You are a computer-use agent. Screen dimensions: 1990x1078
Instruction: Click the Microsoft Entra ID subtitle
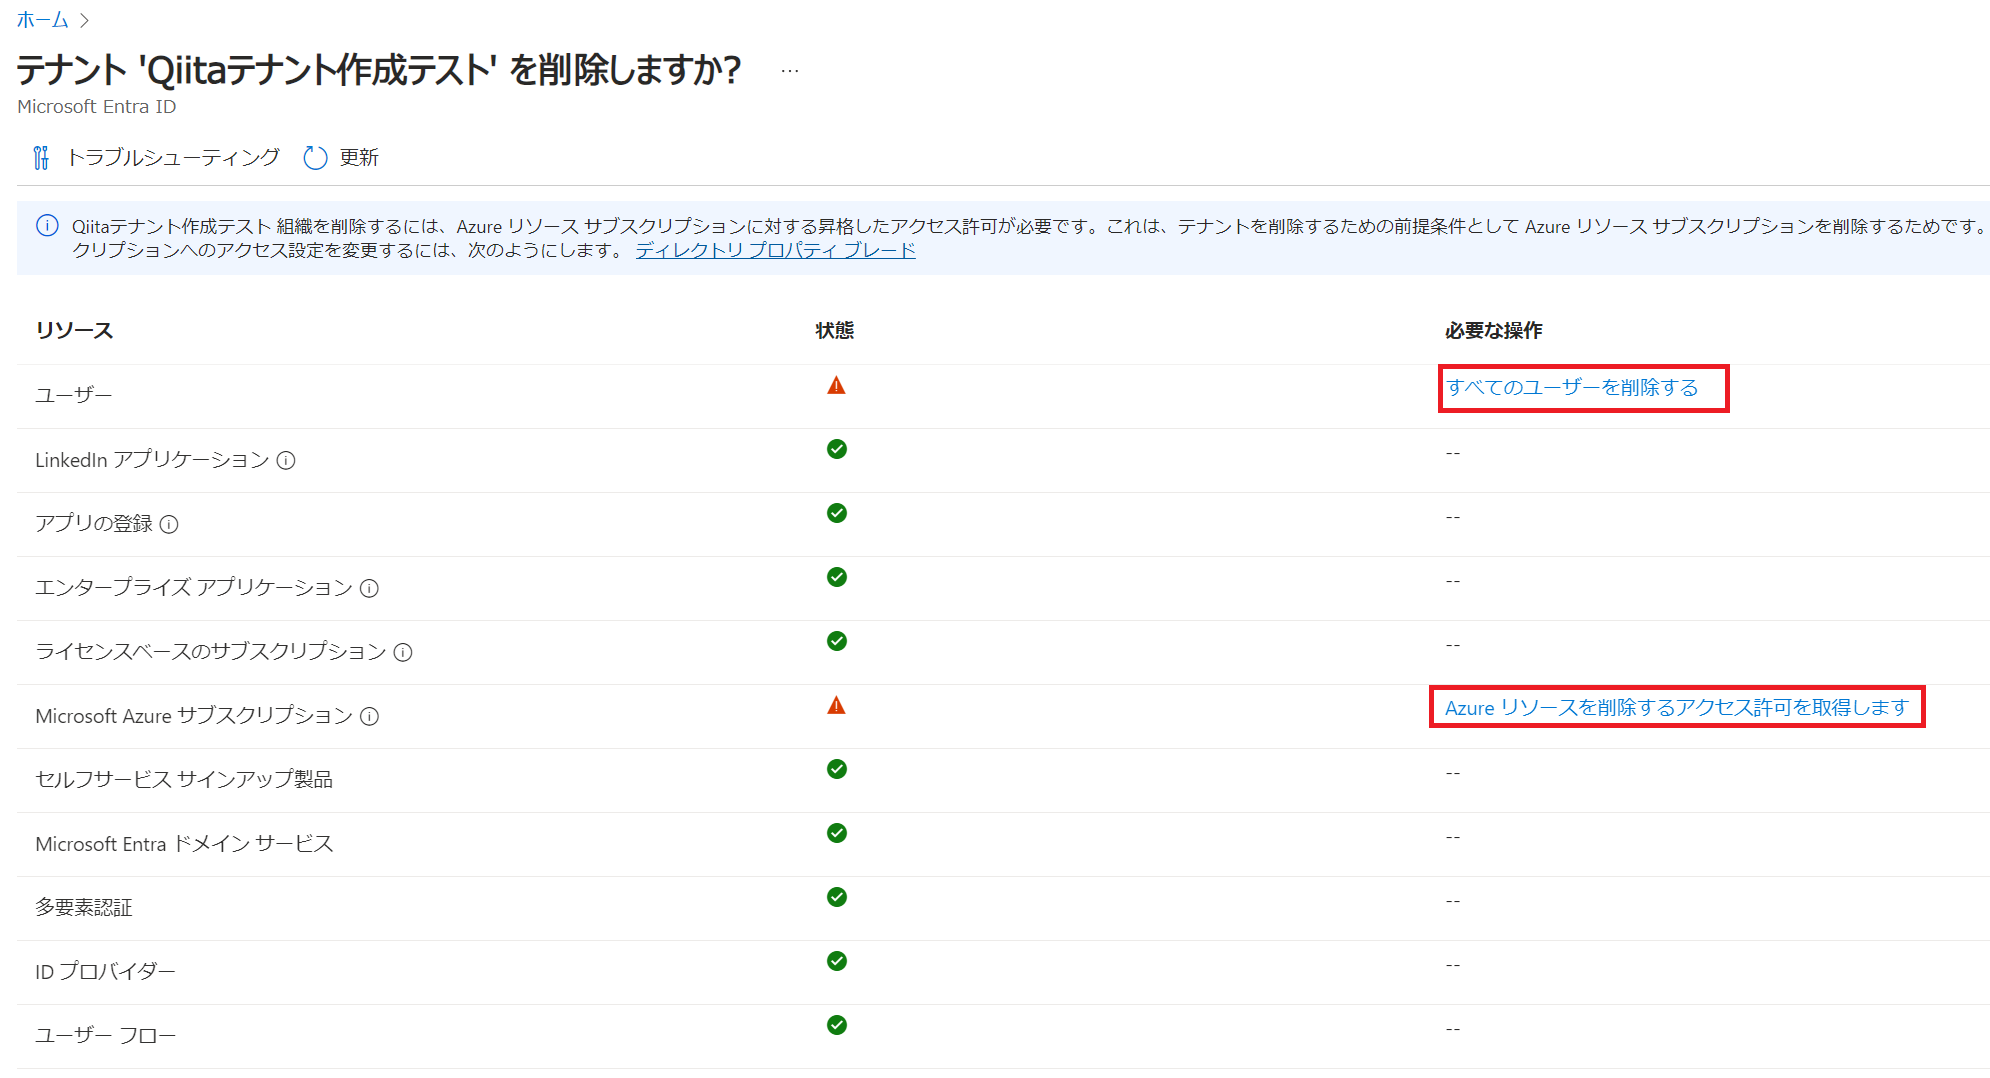coord(96,107)
